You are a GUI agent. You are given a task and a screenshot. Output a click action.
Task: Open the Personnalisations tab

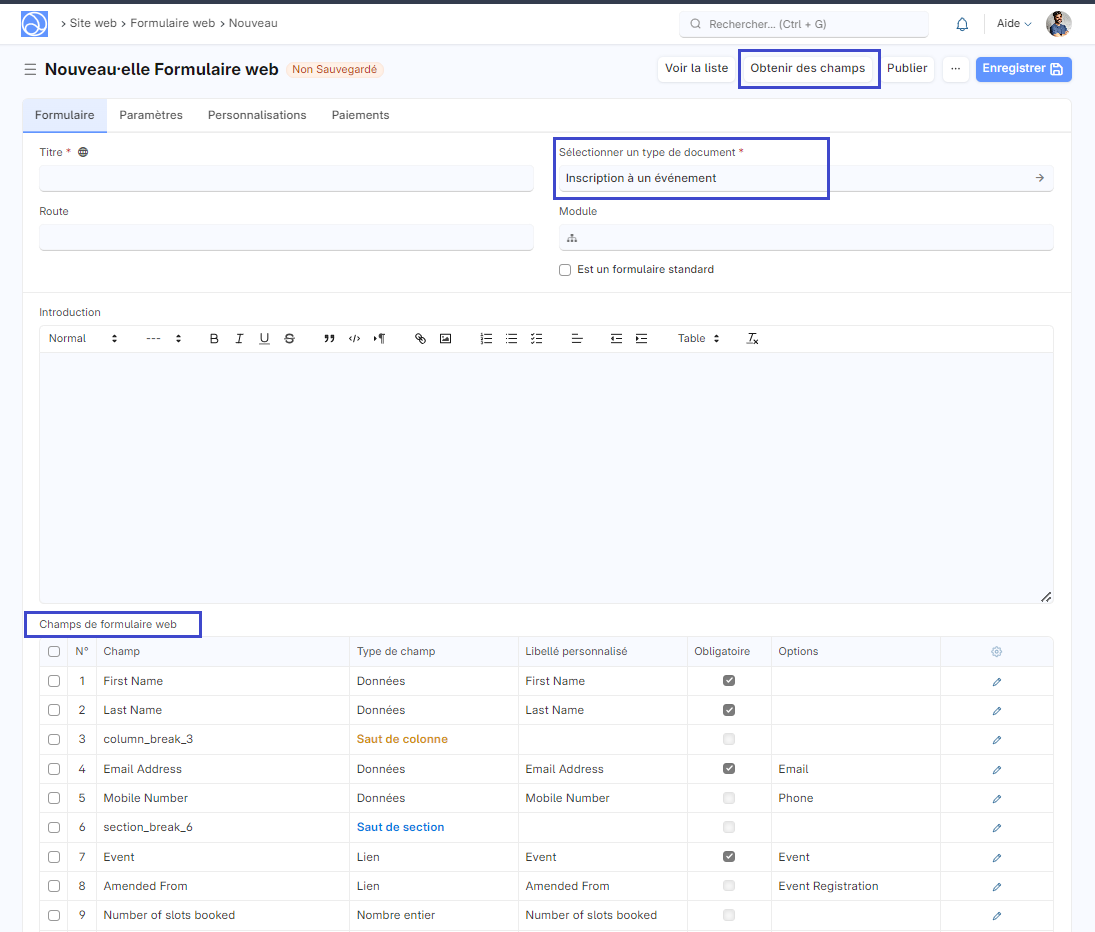pos(257,115)
